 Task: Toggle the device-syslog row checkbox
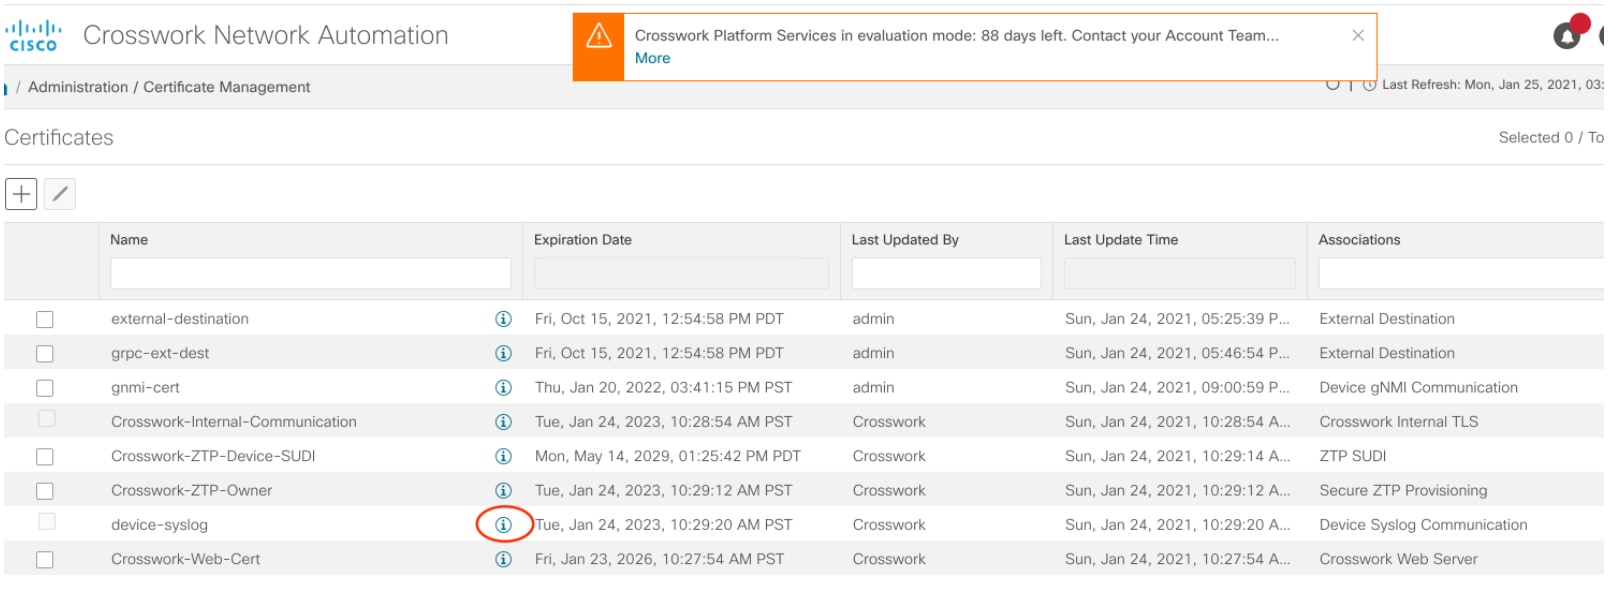(x=47, y=522)
